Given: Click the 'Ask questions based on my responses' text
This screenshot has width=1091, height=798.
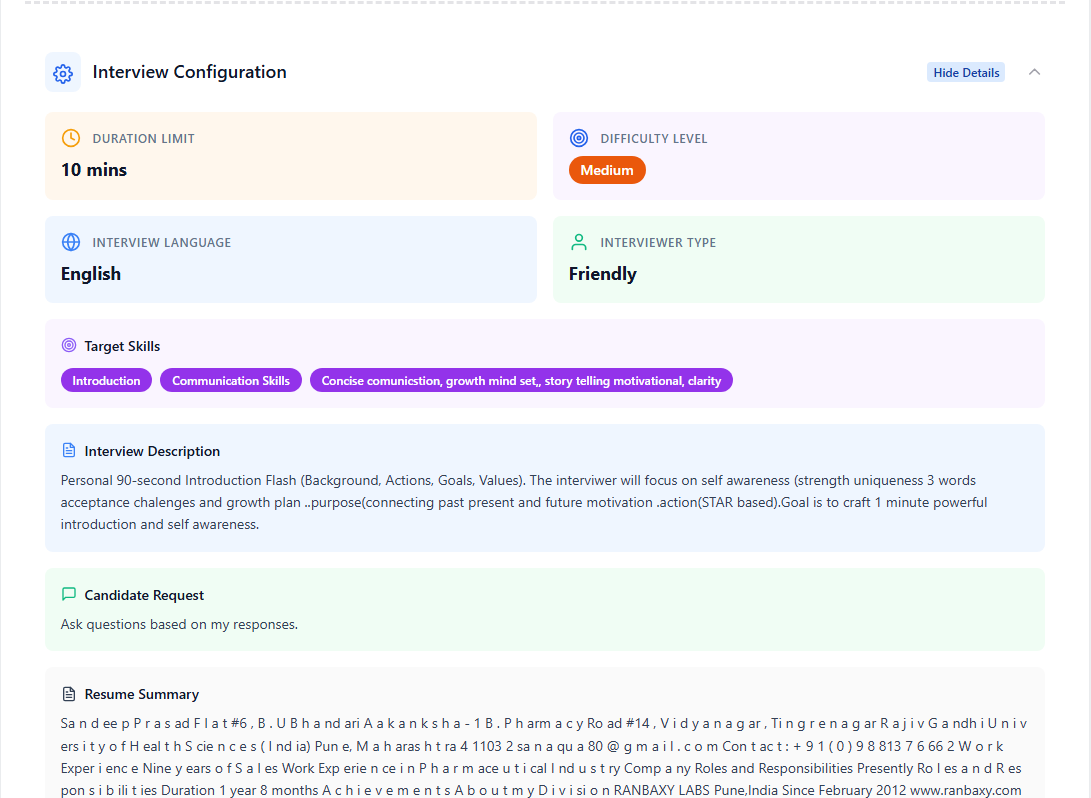Looking at the screenshot, I should (x=179, y=625).
